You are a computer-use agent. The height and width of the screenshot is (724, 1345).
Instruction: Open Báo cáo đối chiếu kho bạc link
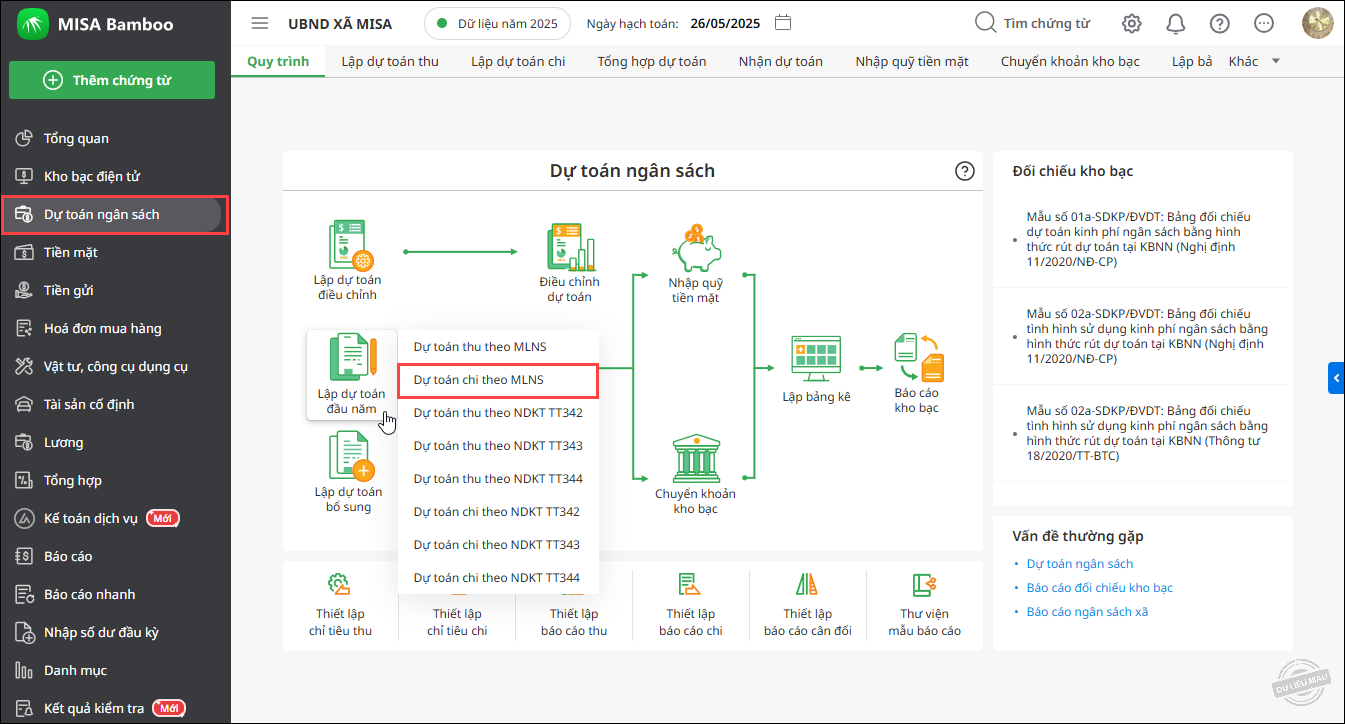click(1099, 588)
